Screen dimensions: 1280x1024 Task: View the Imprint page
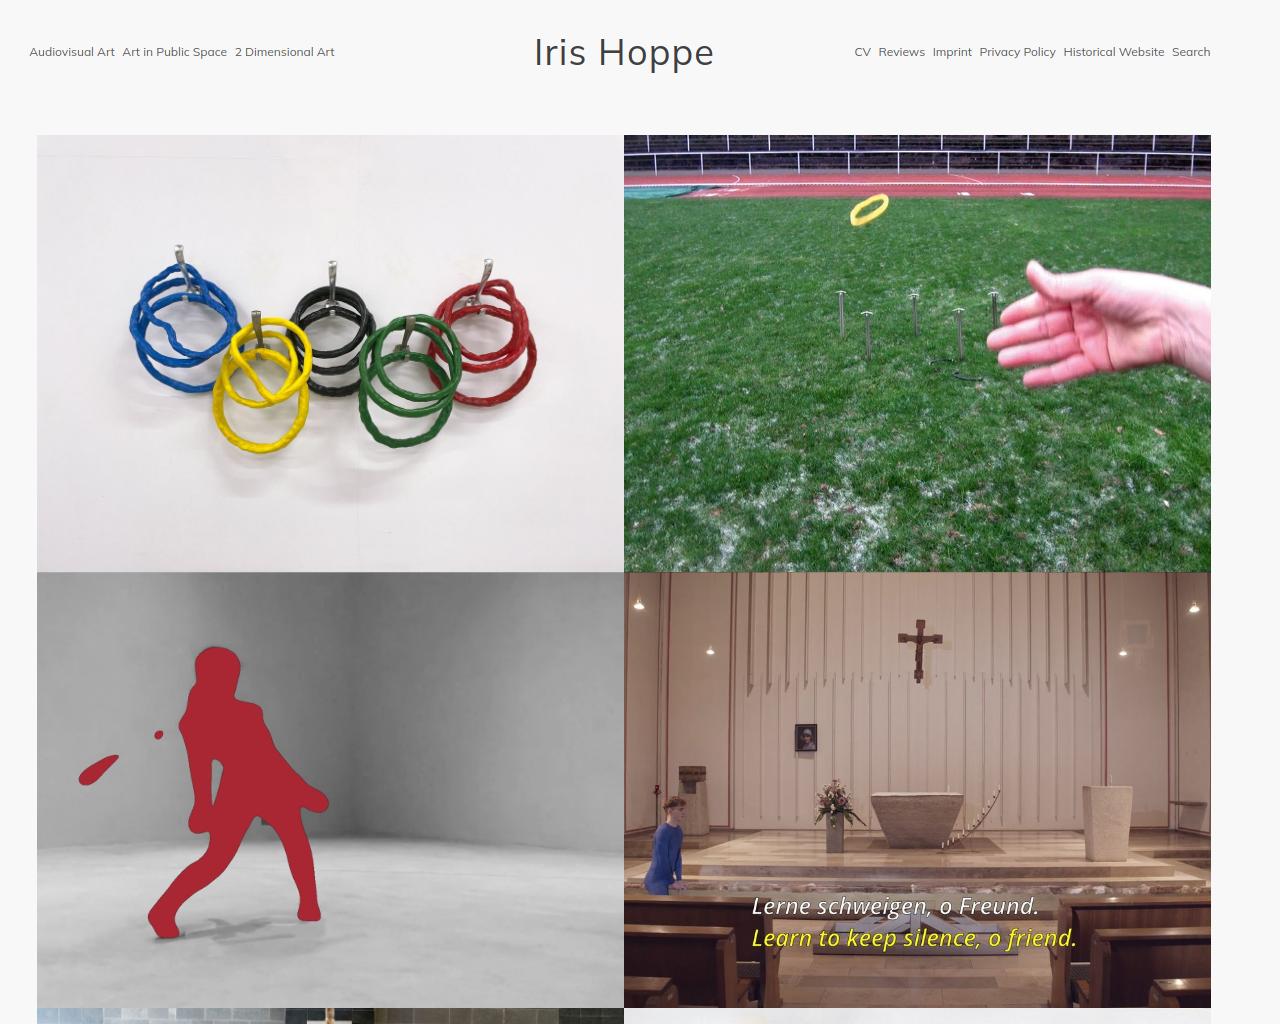point(952,52)
